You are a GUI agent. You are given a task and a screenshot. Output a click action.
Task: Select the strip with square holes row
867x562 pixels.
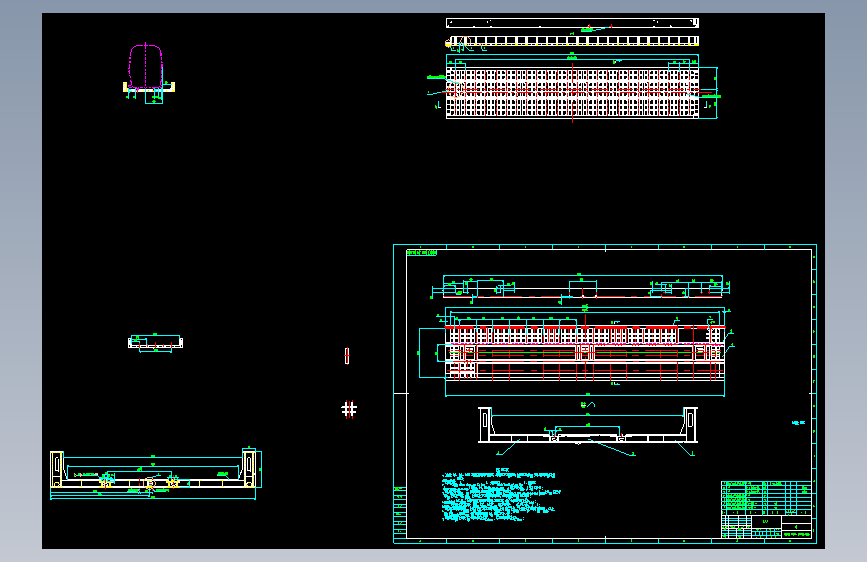point(572,41)
